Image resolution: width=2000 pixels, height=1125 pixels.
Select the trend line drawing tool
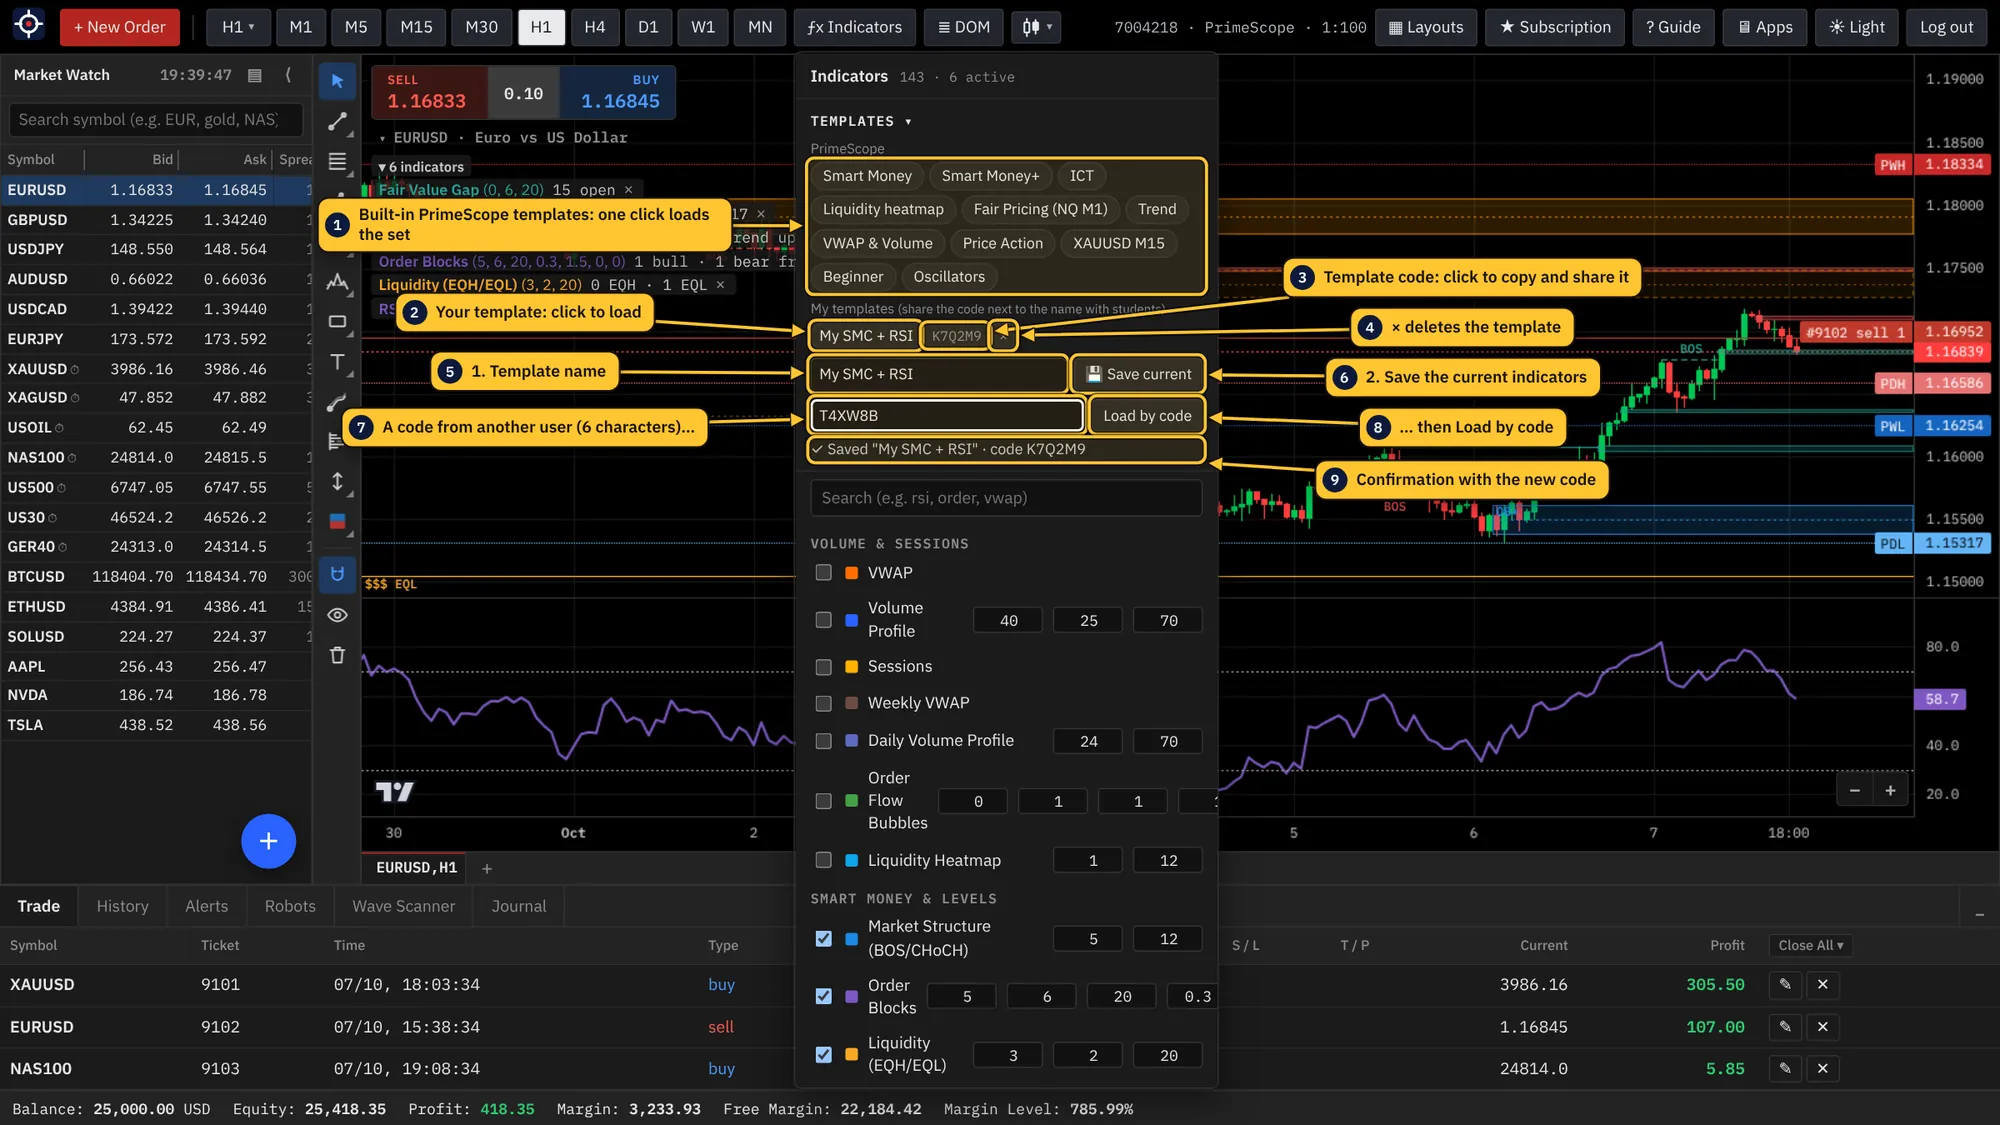[337, 122]
